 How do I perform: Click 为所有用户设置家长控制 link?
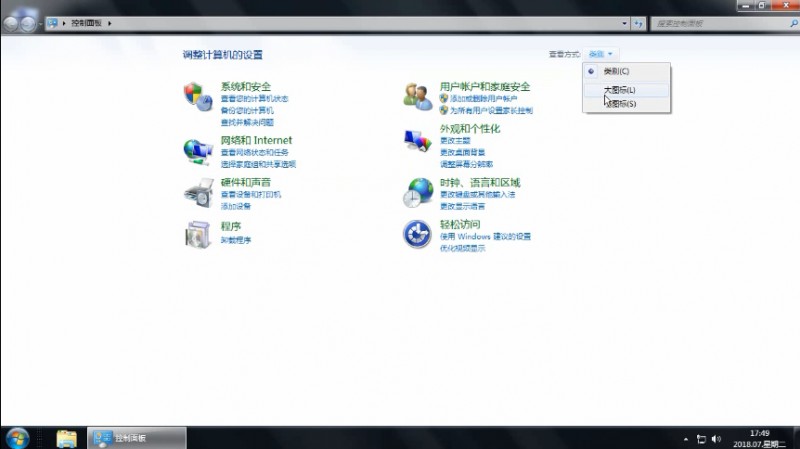491,110
